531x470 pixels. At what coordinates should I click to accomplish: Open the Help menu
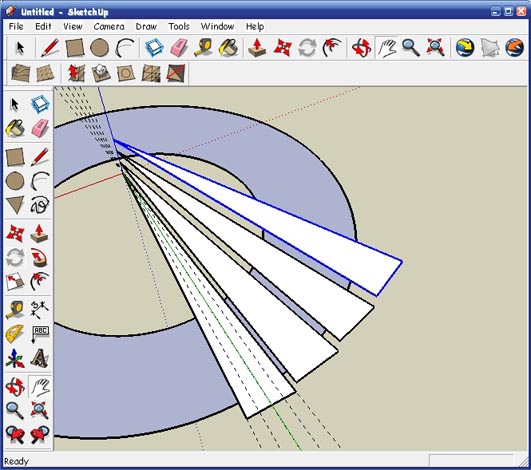coord(255,26)
